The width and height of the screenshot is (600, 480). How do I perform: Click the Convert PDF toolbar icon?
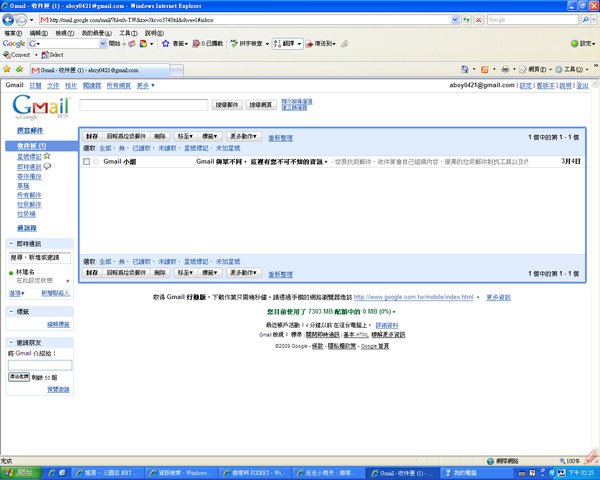pos(7,55)
